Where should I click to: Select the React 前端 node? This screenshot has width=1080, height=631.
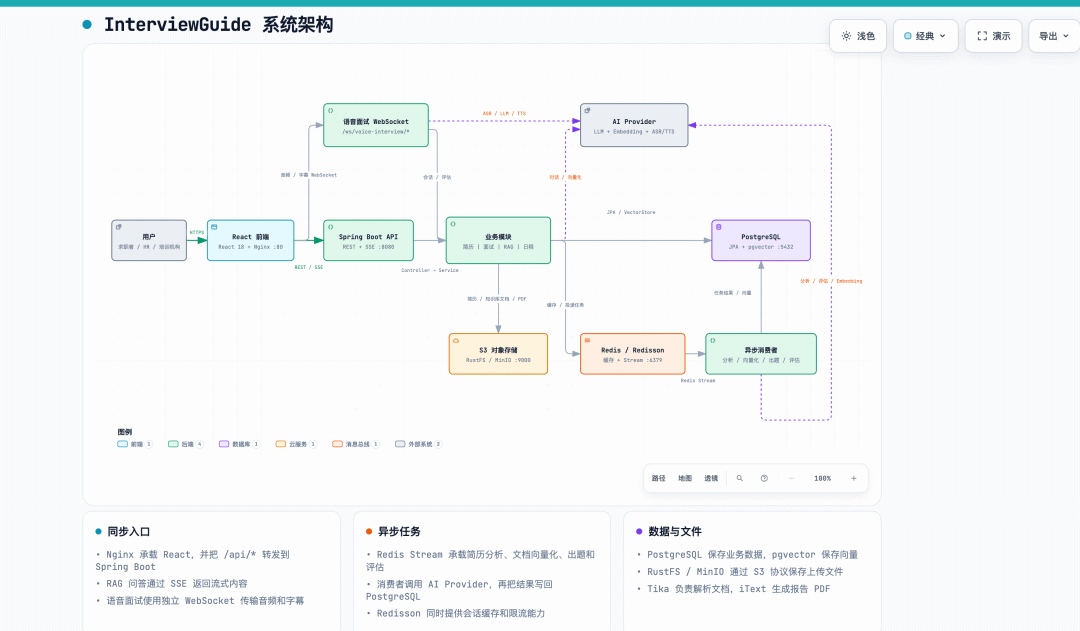pyautogui.click(x=251, y=240)
